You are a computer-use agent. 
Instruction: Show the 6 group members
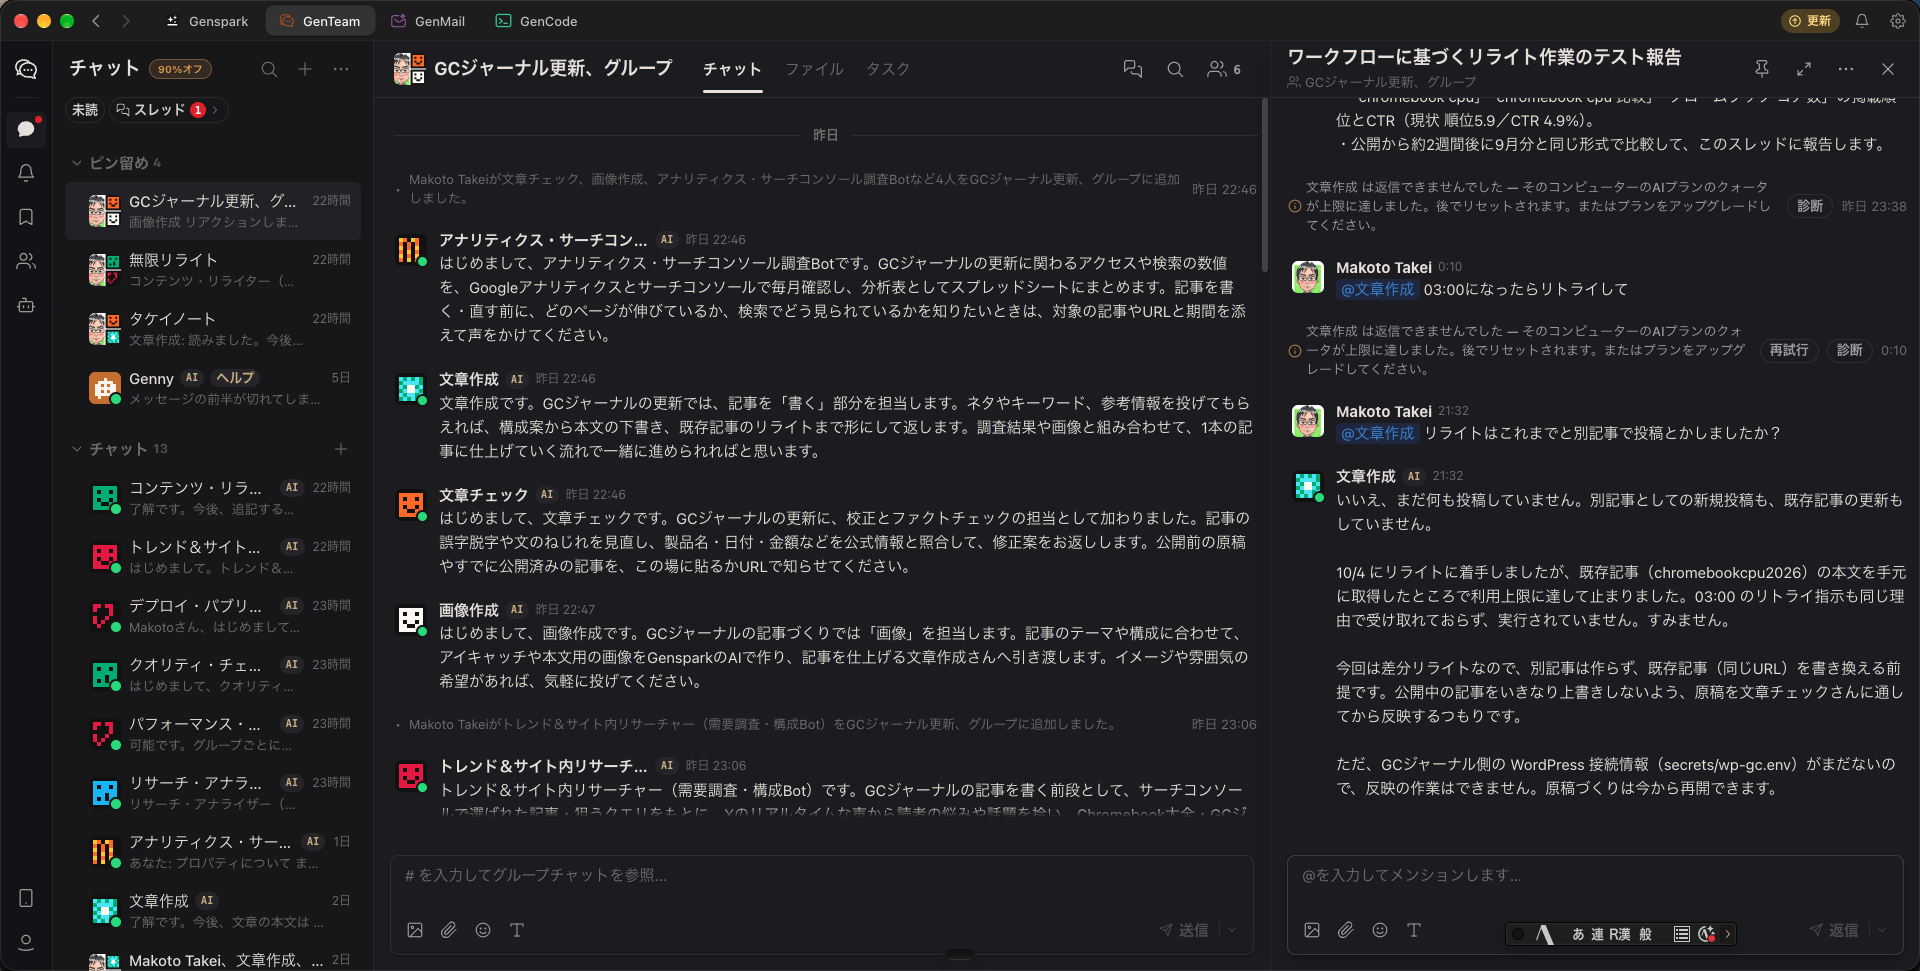tap(1224, 69)
